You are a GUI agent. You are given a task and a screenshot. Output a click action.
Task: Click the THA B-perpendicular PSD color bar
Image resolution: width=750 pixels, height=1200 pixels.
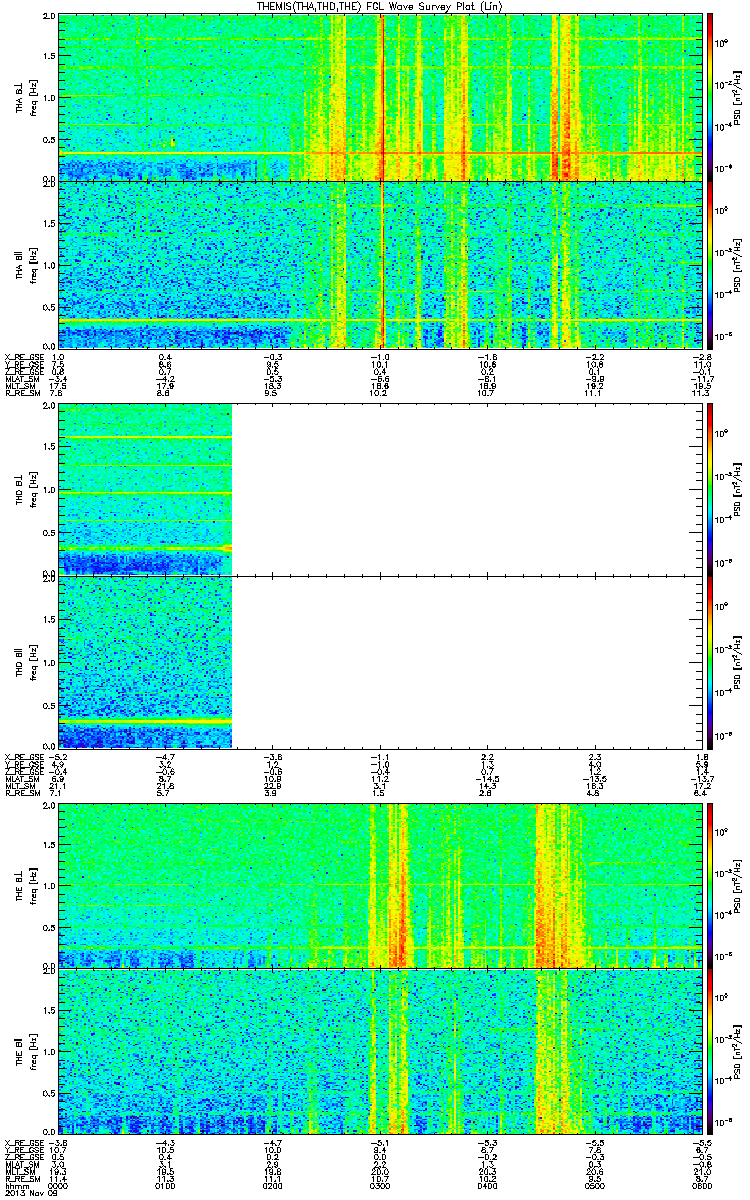tap(710, 97)
